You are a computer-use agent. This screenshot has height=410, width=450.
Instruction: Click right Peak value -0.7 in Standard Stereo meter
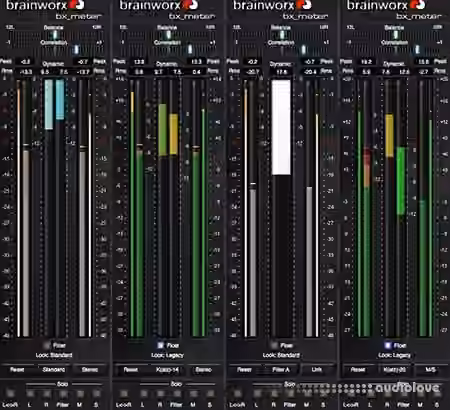(82, 62)
